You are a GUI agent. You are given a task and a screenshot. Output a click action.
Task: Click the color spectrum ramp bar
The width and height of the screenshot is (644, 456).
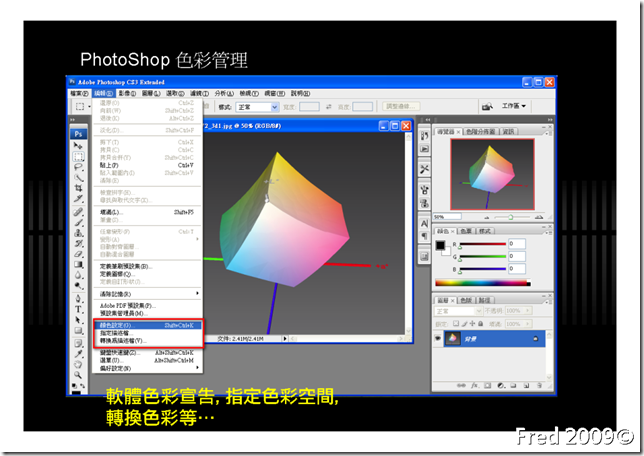coord(483,283)
